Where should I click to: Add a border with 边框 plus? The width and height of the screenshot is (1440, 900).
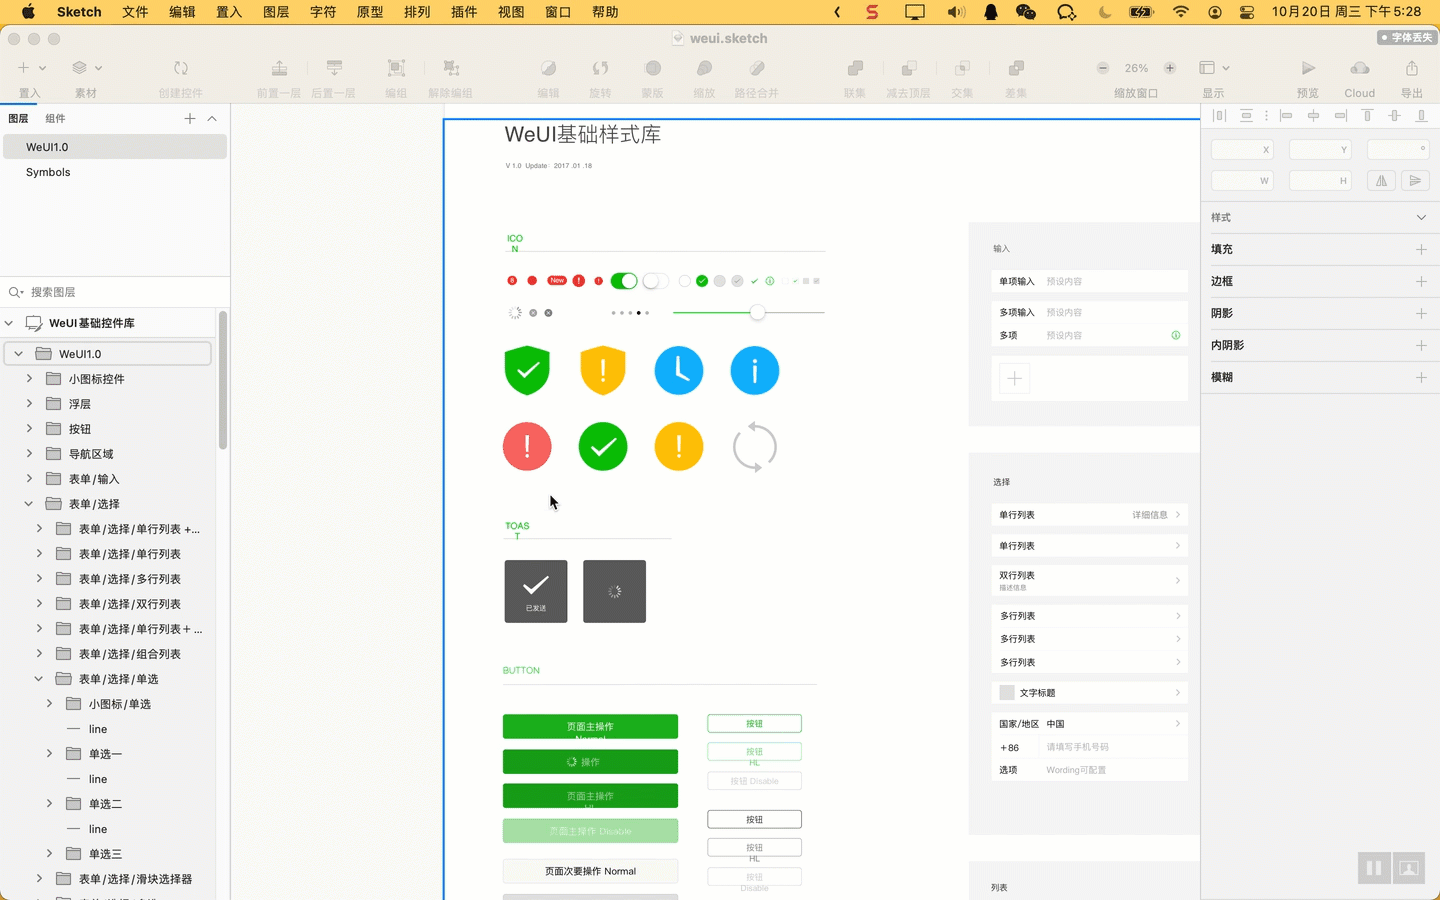1421,281
